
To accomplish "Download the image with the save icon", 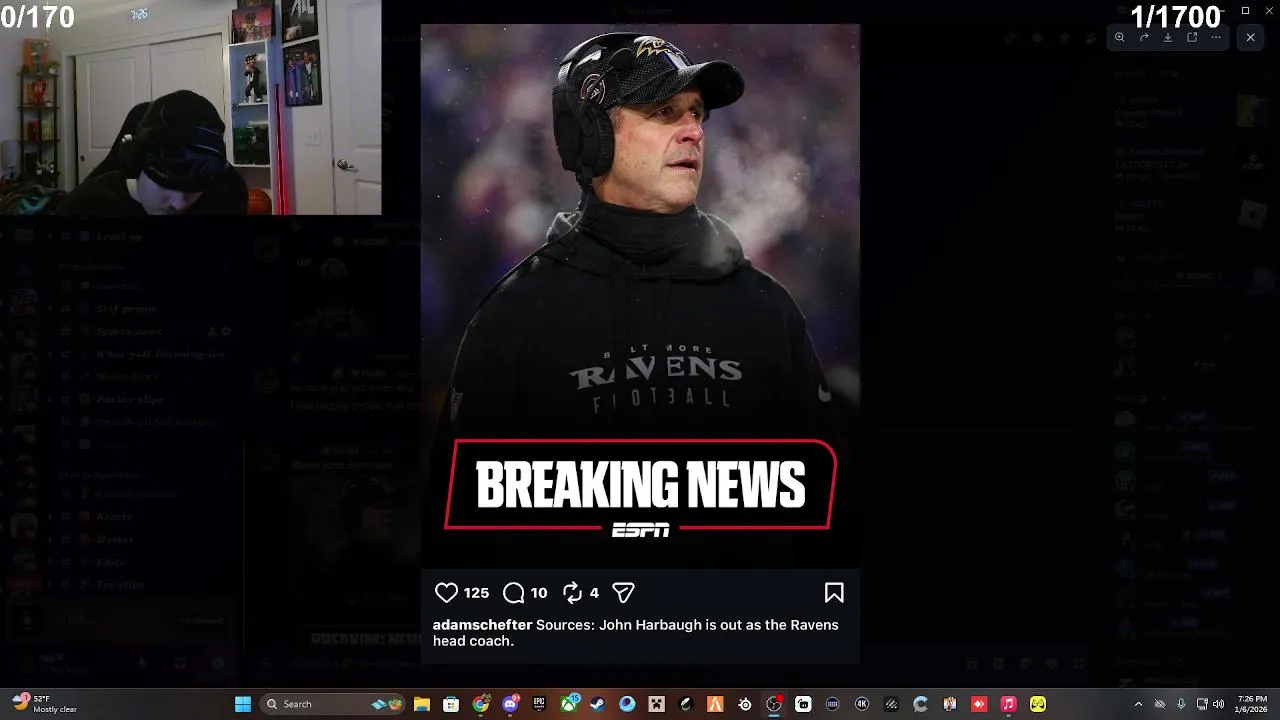I will 1167,37.
